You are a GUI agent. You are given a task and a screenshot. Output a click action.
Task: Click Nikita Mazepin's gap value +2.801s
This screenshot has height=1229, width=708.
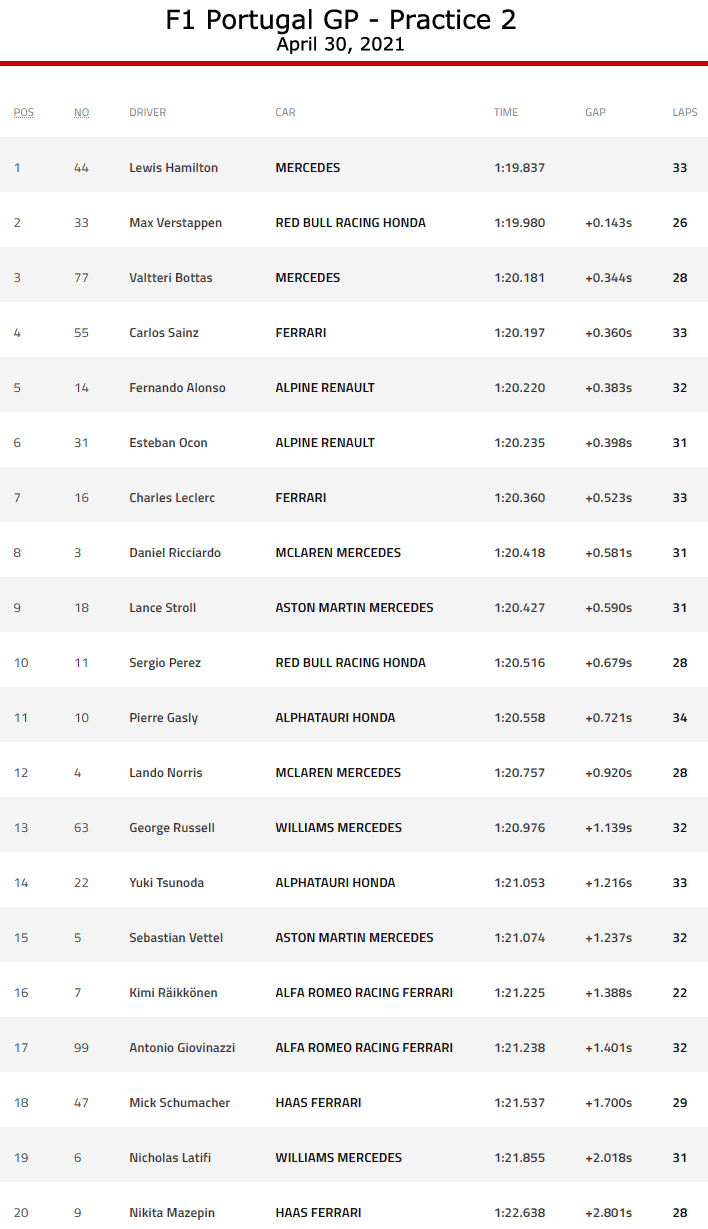(x=608, y=1213)
